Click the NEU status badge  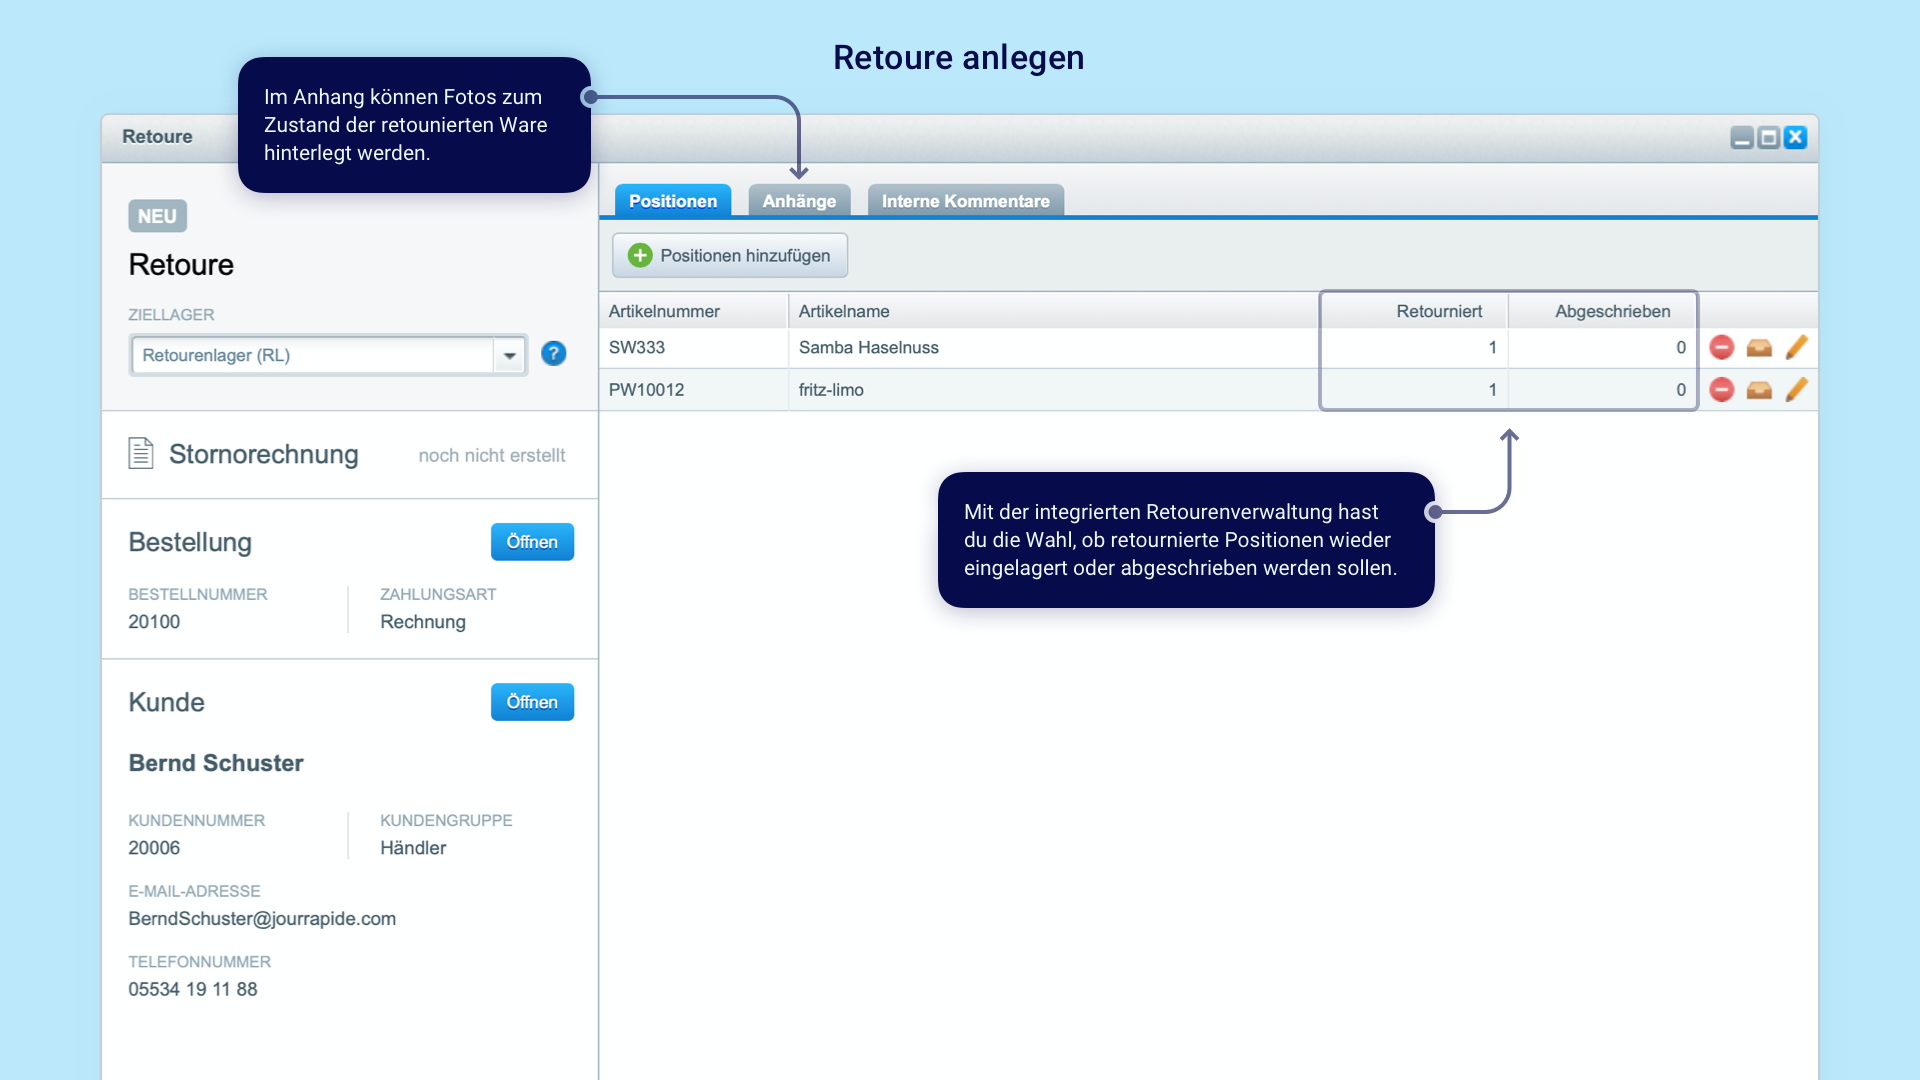tap(157, 216)
